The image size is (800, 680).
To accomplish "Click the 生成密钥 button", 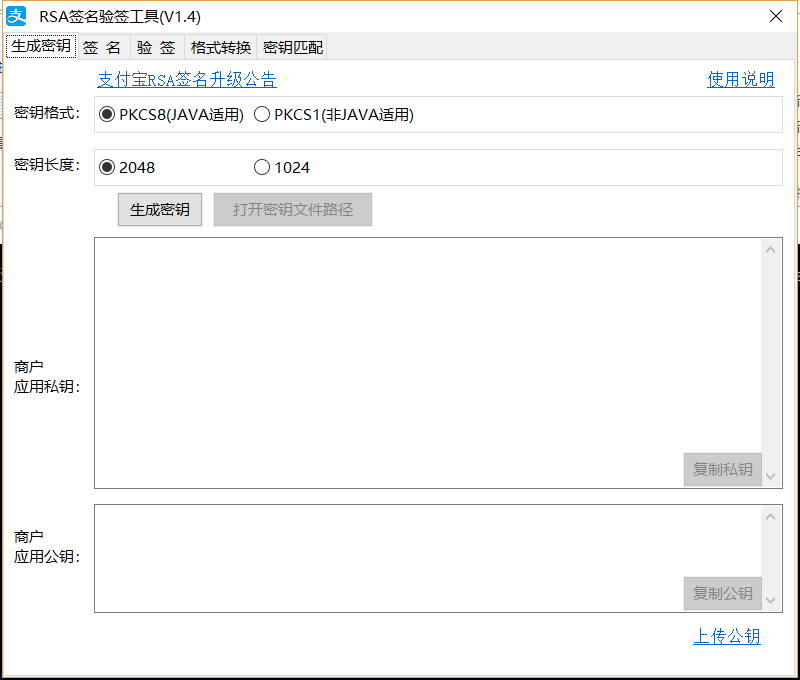I will 159,209.
